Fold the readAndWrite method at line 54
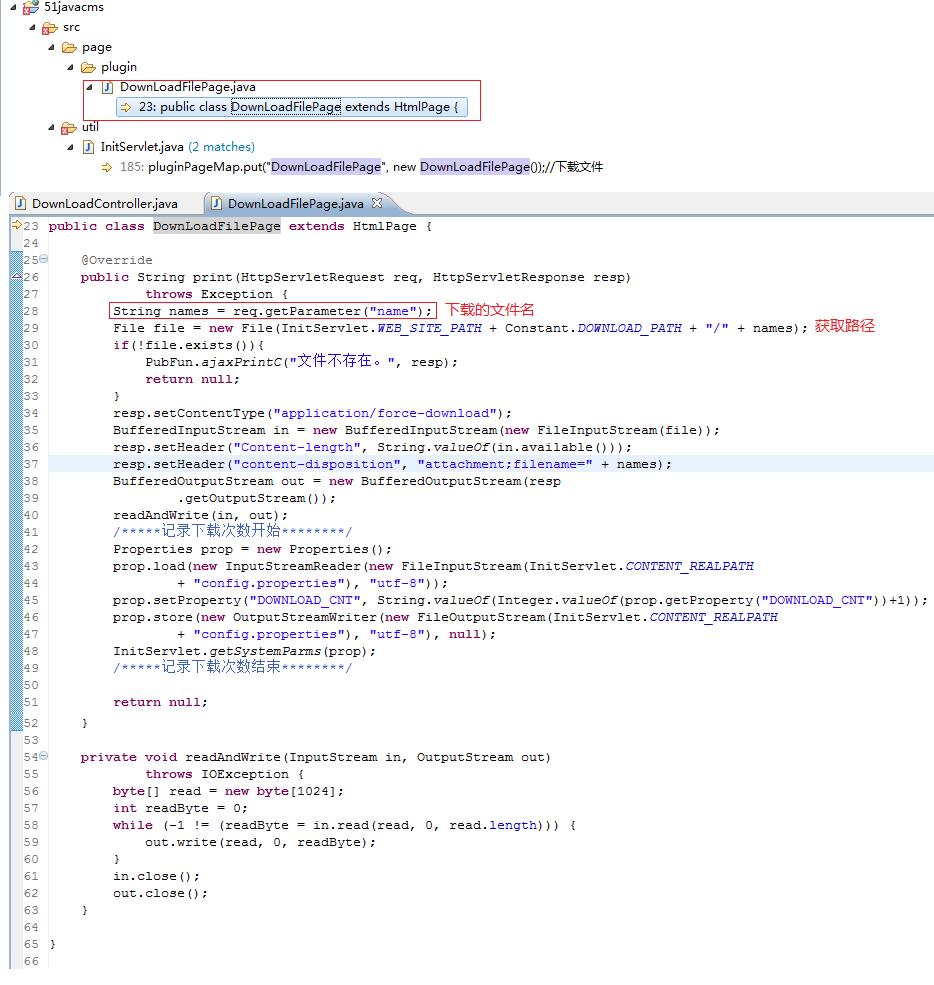This screenshot has height=985, width=934. pyautogui.click(x=43, y=756)
